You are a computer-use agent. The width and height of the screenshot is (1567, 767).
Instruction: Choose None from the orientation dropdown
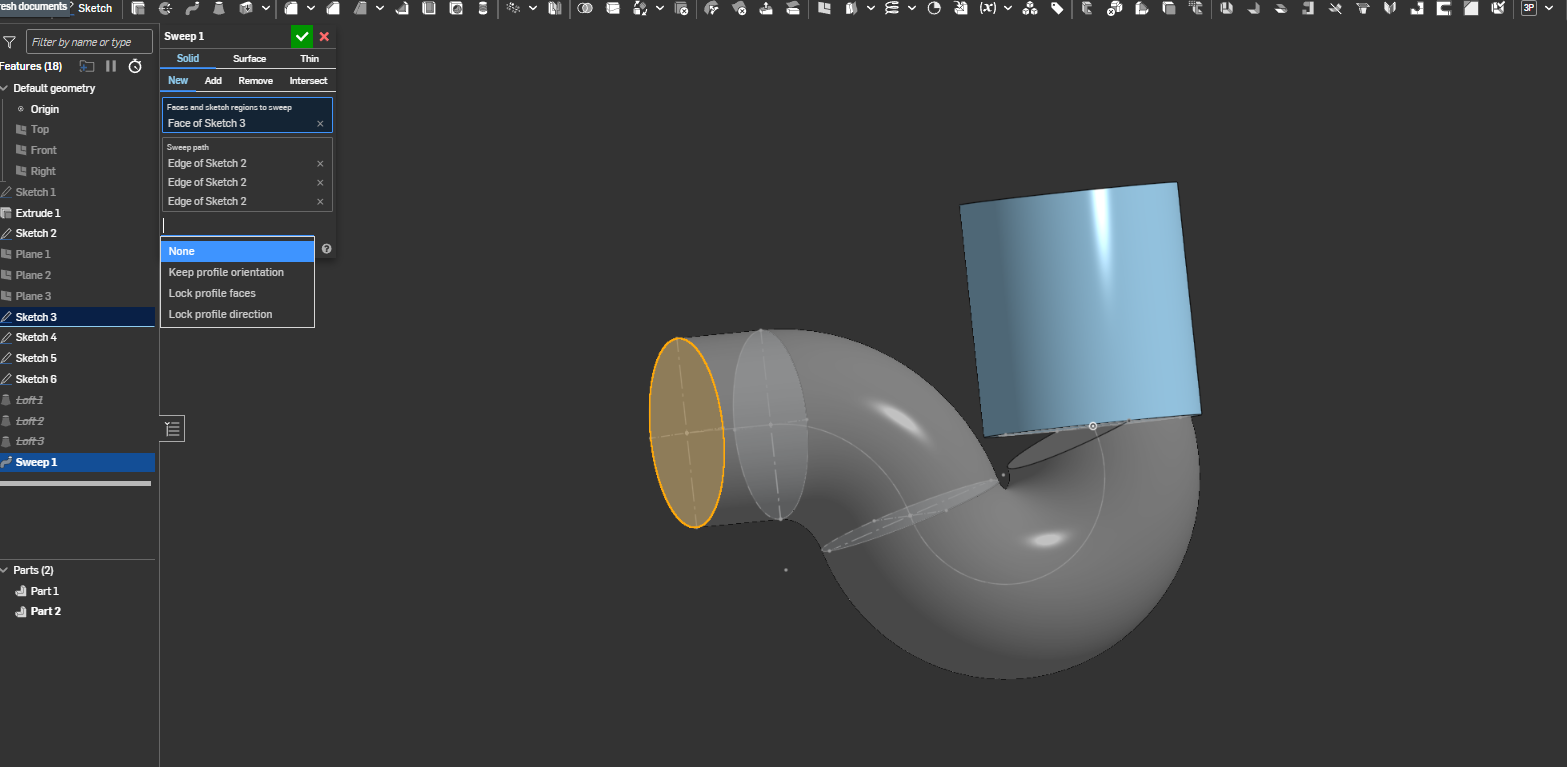click(x=237, y=251)
